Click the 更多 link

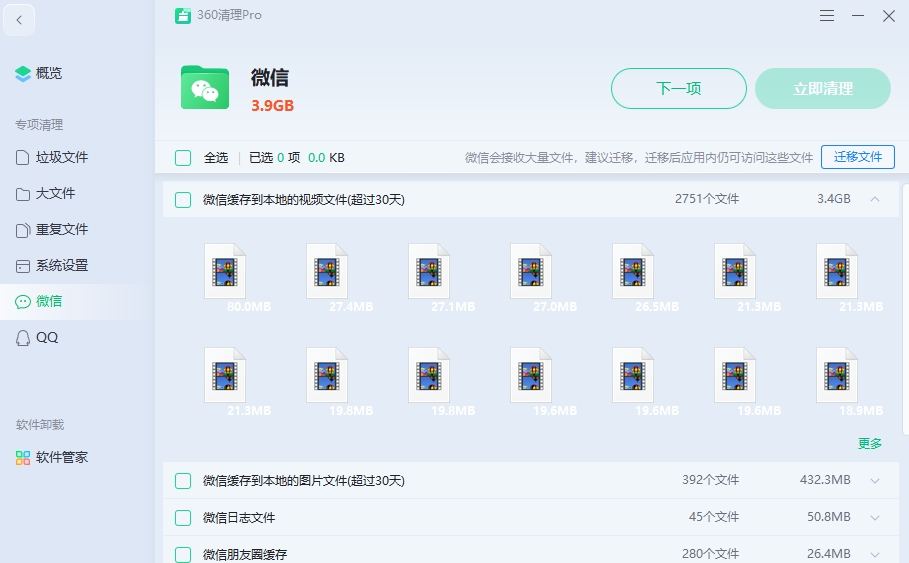[870, 444]
